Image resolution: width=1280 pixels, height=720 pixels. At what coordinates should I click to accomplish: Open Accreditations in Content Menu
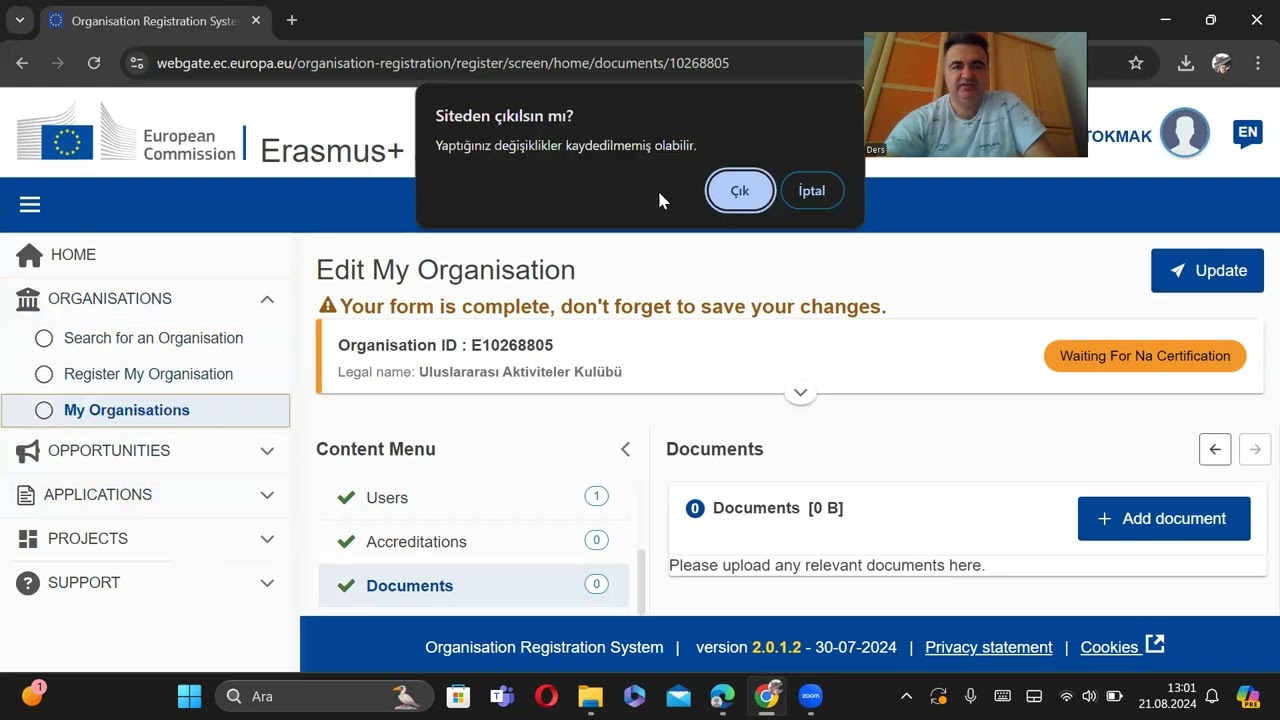474,542
